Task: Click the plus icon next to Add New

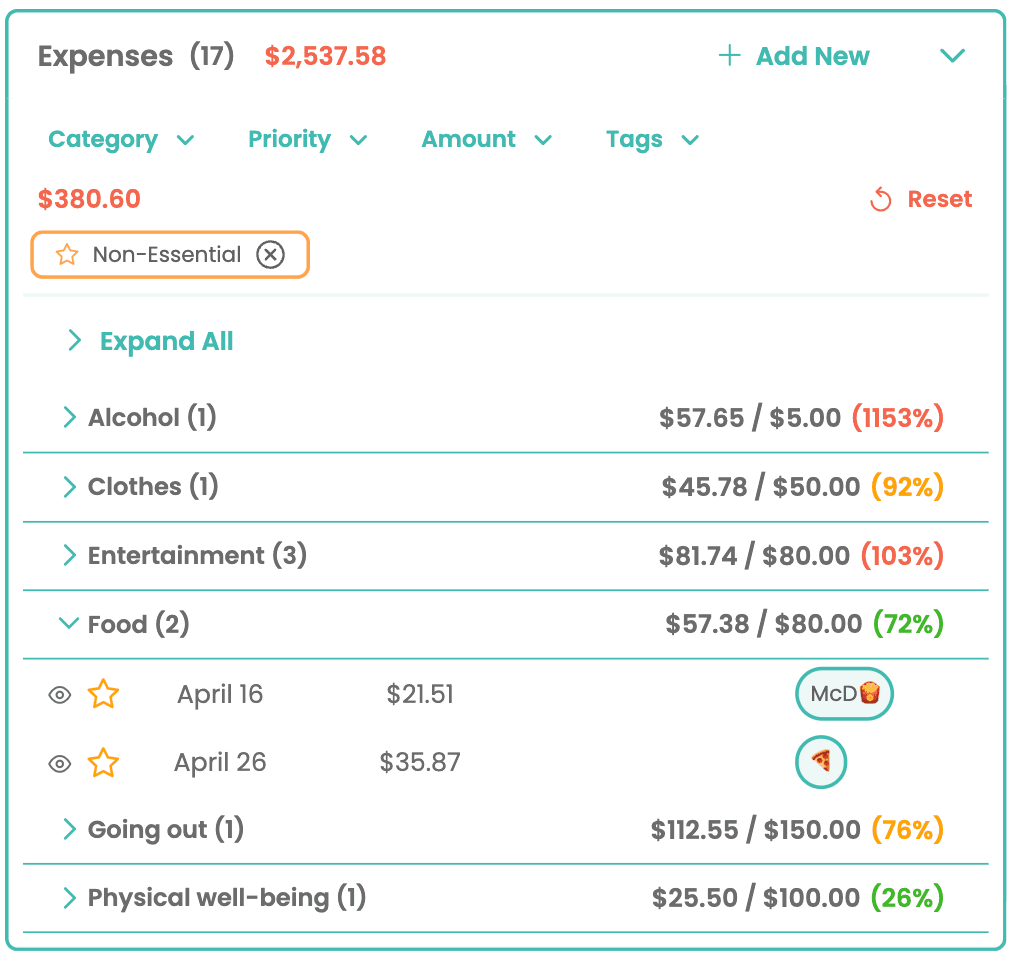Action: point(729,56)
